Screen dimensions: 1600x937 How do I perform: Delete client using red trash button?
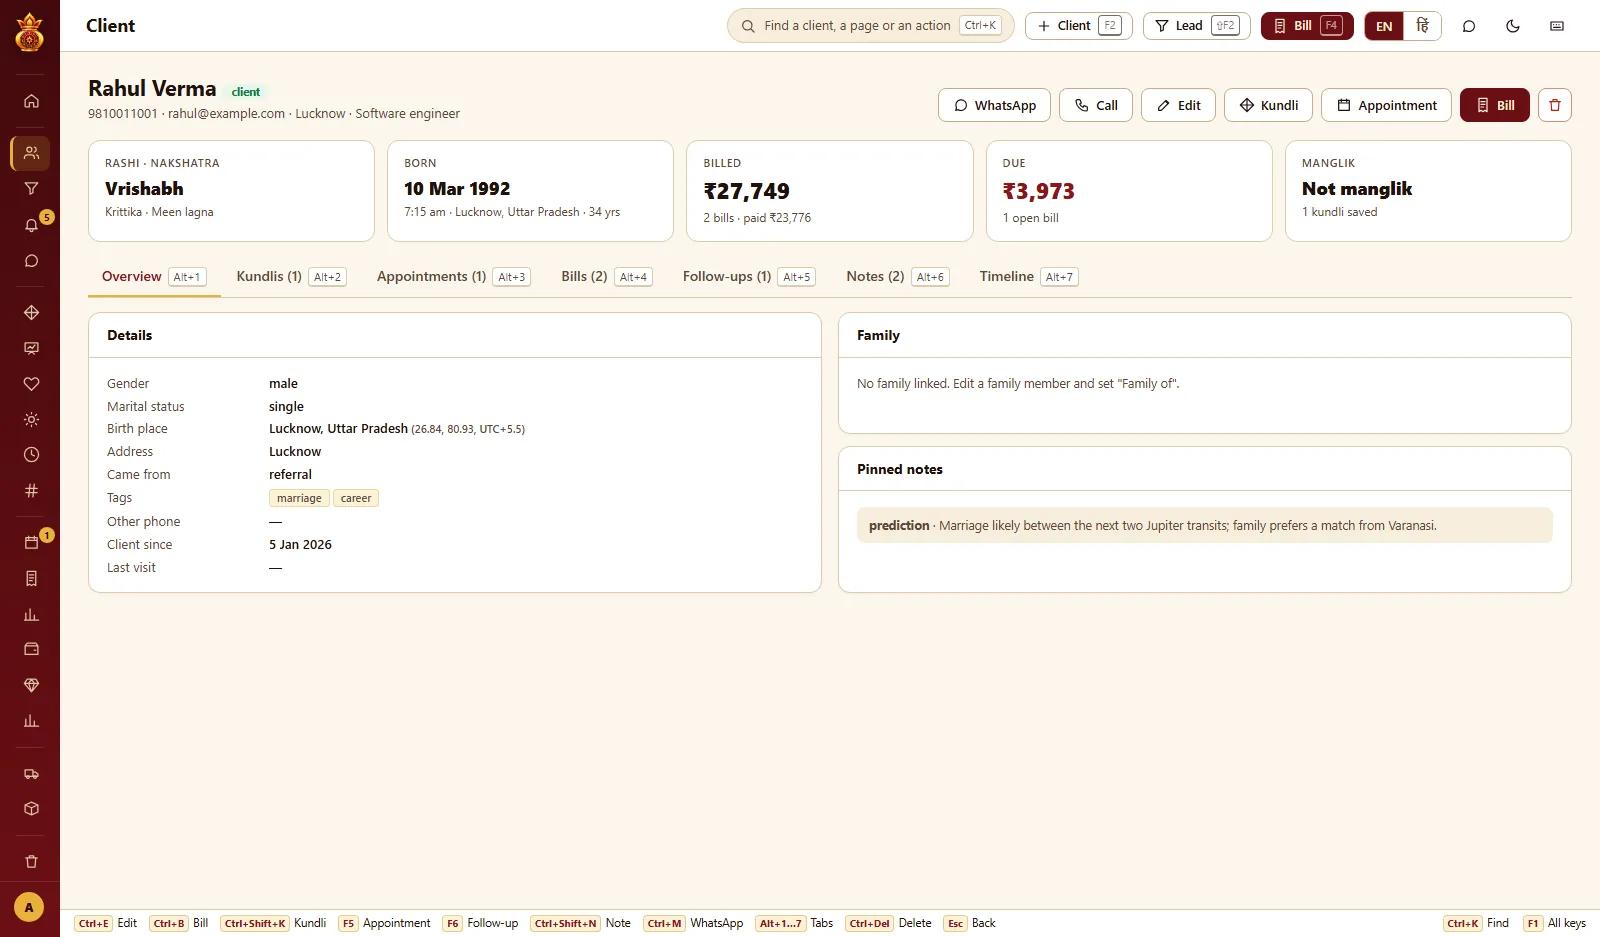click(x=1555, y=105)
